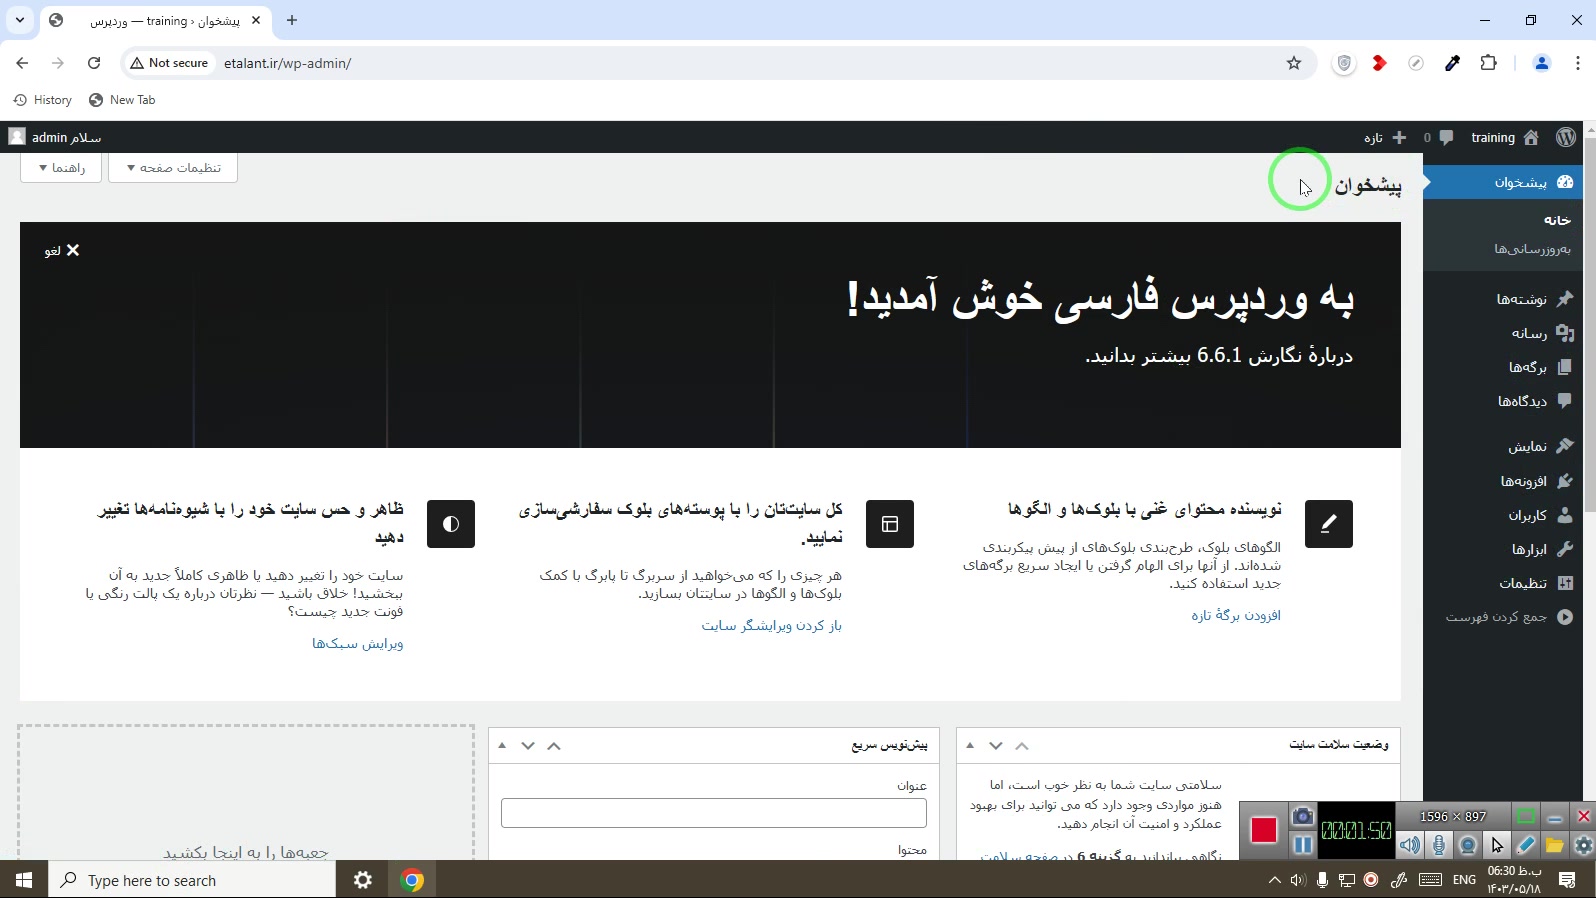Open the Chrome three-dot menu
This screenshot has width=1596, height=898.
click(x=1577, y=63)
